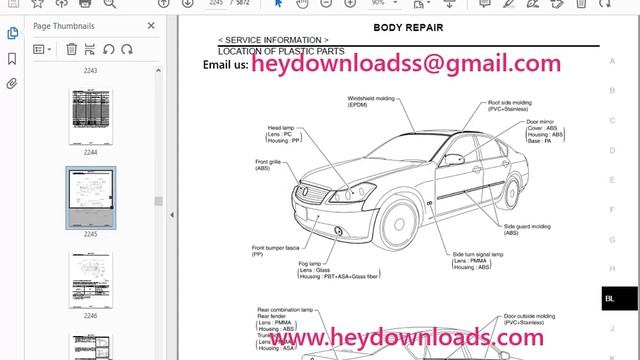The image size is (640, 360).
Task: Rotate page counterclockwise in thumbnails toolbar
Action: [109, 49]
